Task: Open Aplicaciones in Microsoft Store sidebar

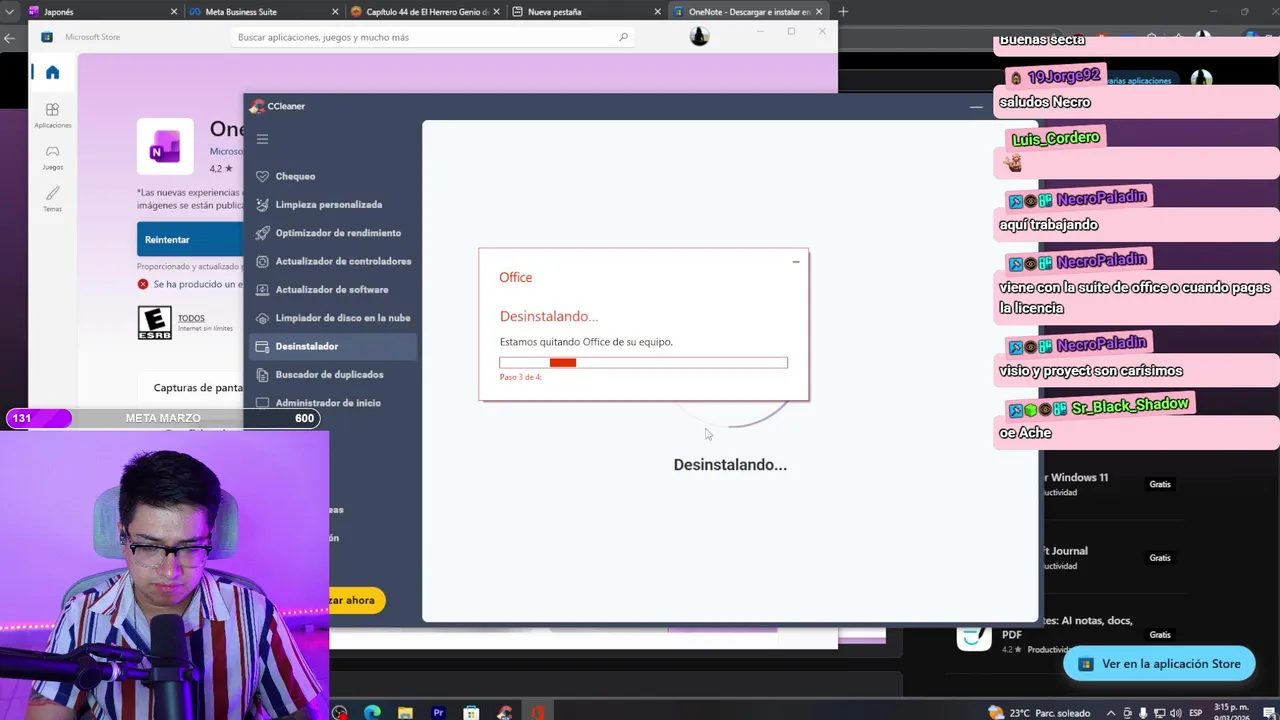Action: pos(52,114)
